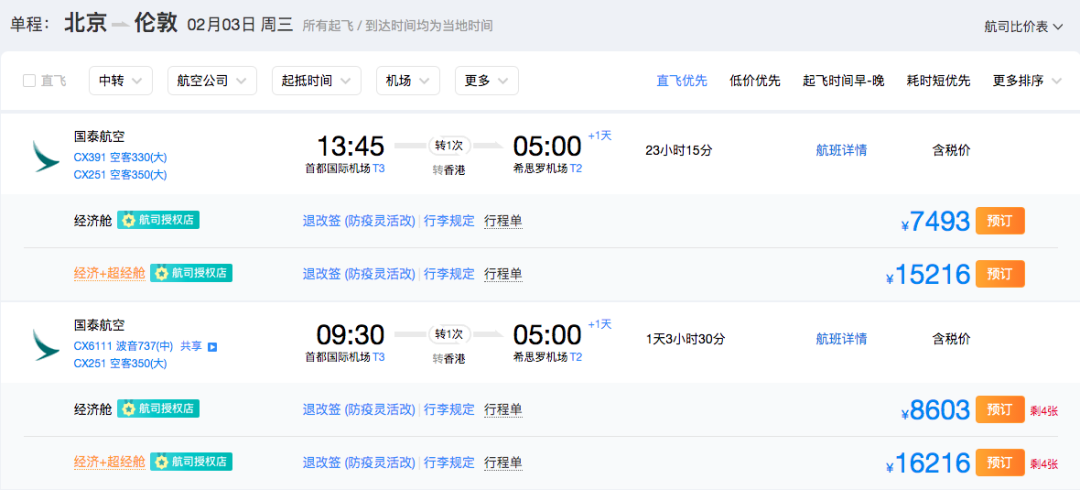This screenshot has width=1080, height=490.
Task: Click the 北京 origin city in header
Action: pyautogui.click(x=85, y=24)
